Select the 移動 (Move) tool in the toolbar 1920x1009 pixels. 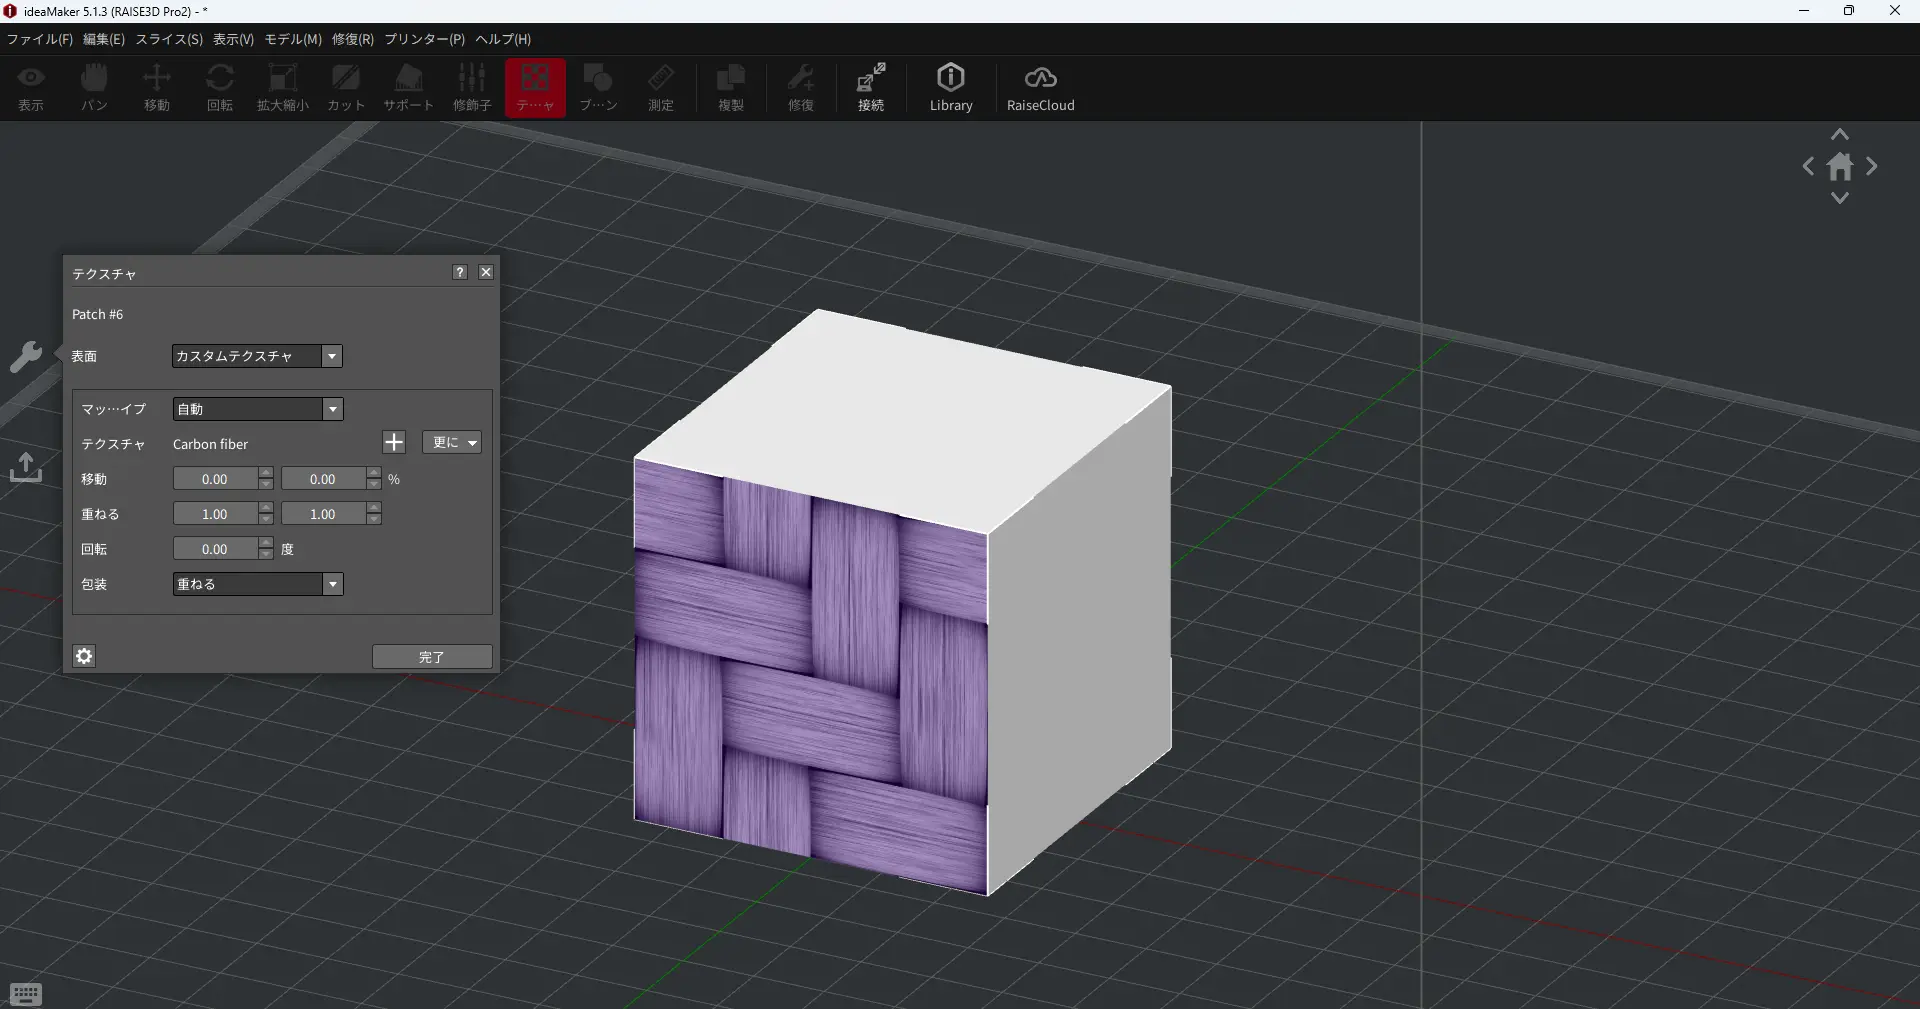pyautogui.click(x=157, y=88)
